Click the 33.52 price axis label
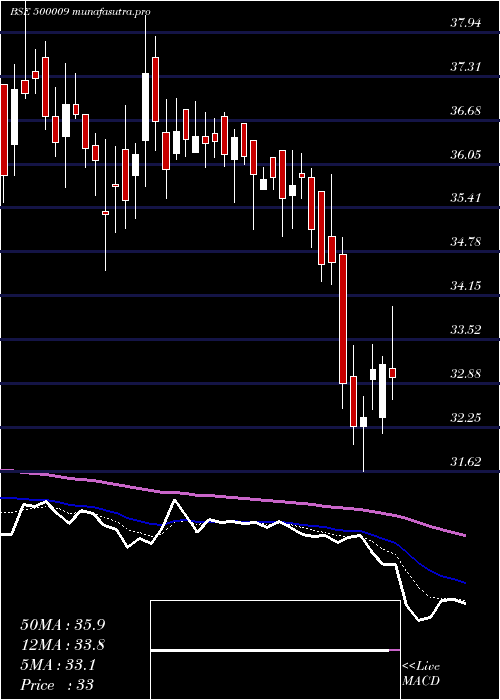The height and width of the screenshot is (700, 500). 466,330
